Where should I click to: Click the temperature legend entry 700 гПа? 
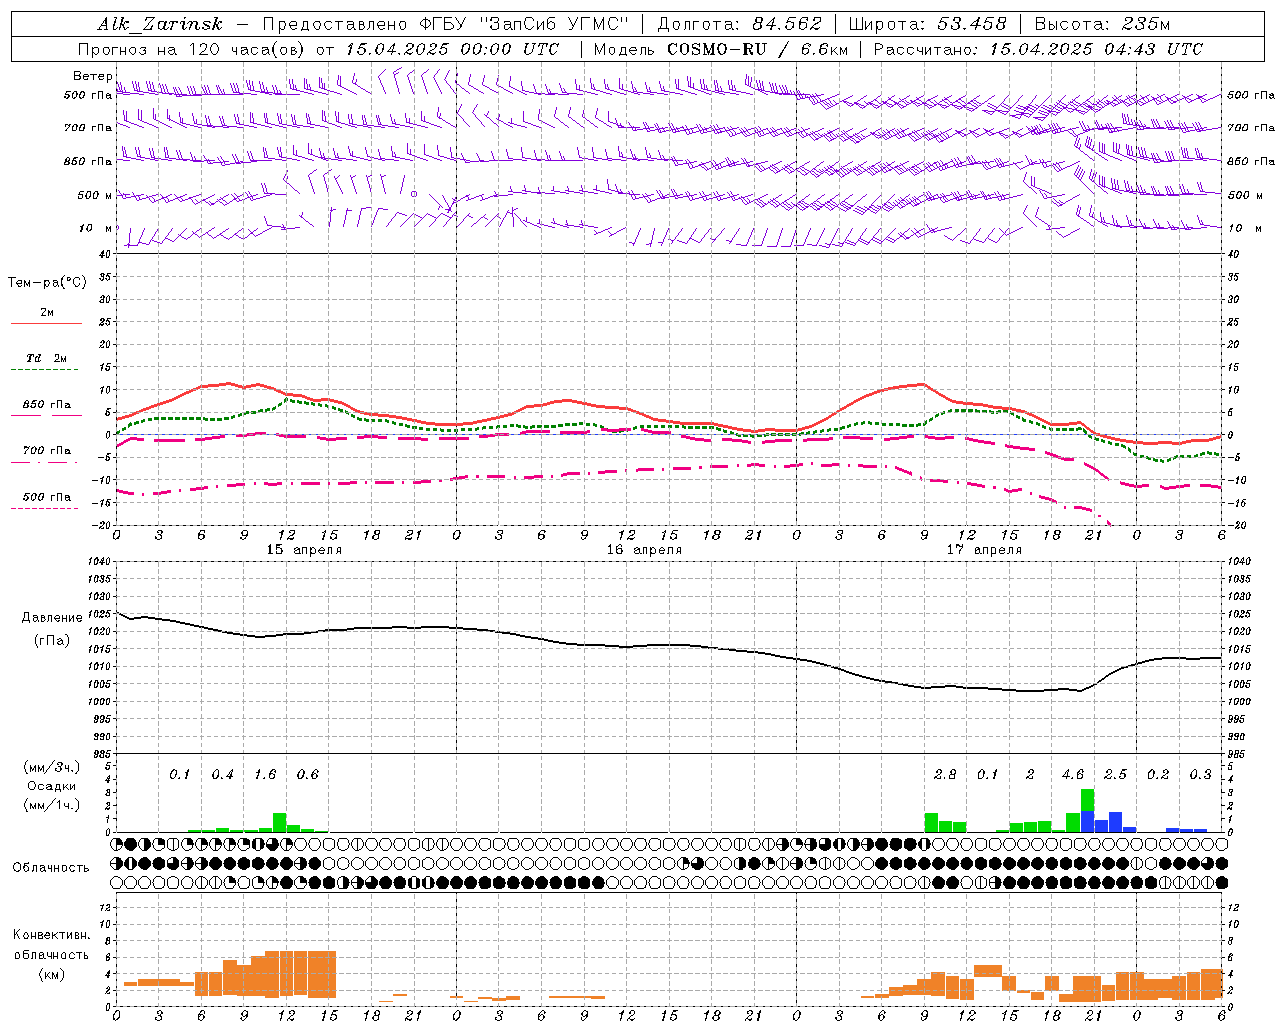click(x=46, y=451)
